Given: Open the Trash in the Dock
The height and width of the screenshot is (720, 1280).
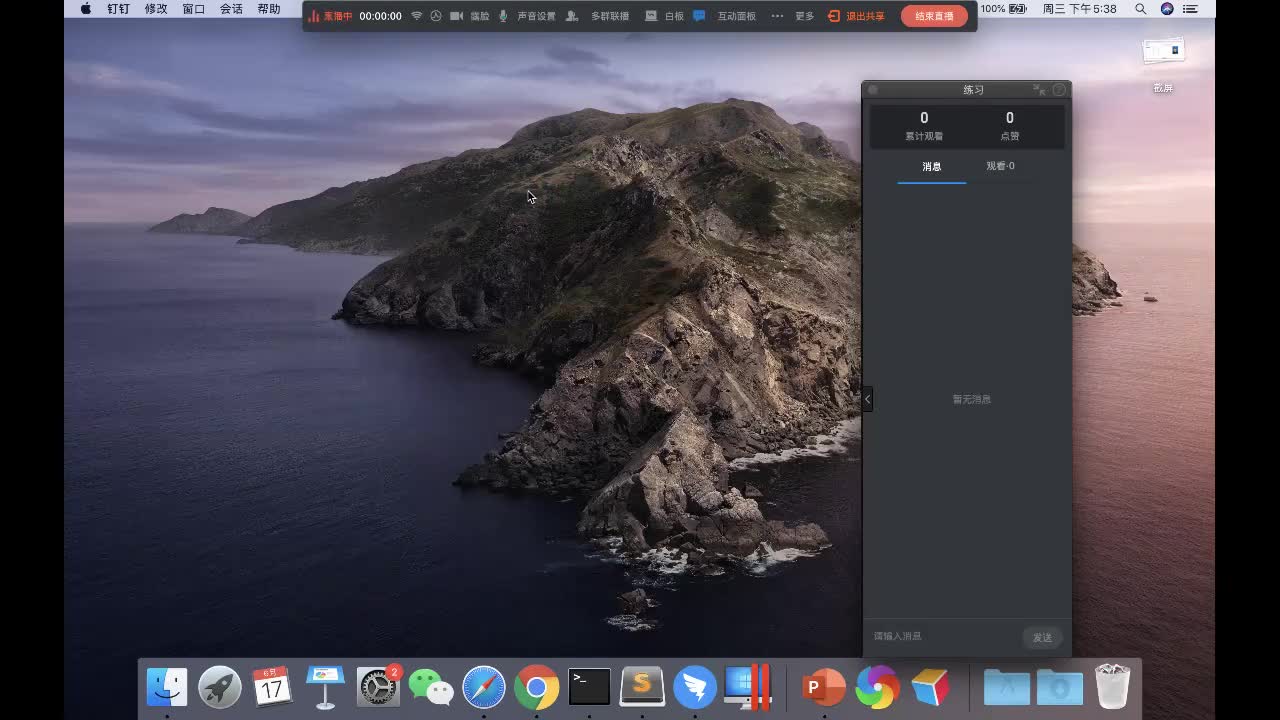Looking at the screenshot, I should (1112, 687).
